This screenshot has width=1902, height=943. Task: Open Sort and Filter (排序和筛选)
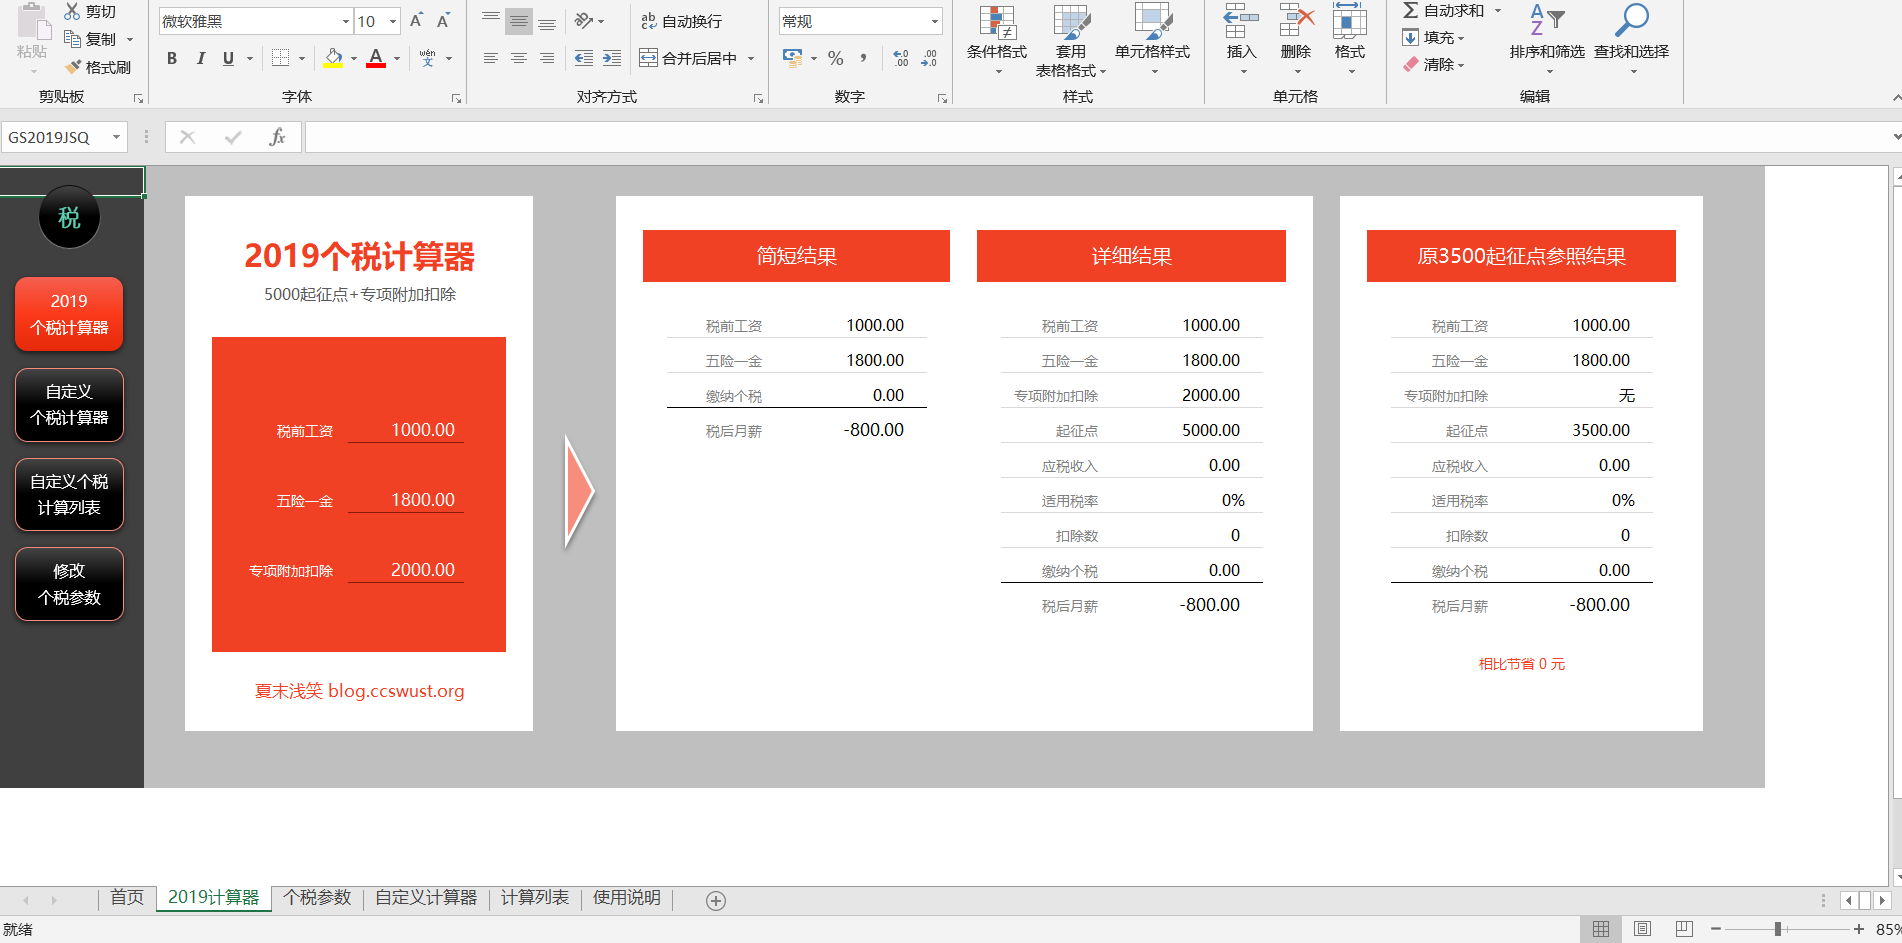1547,39
